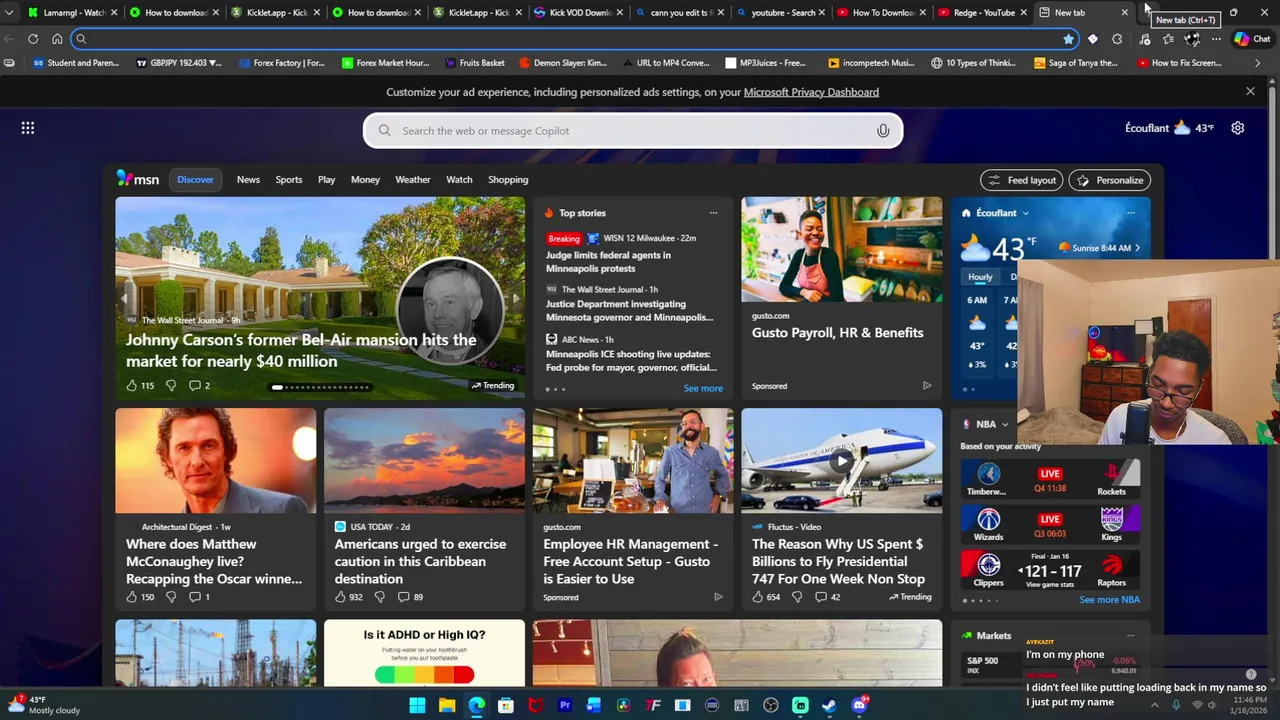Open the new tab plus button
1280x720 pixels.
coord(1146,12)
